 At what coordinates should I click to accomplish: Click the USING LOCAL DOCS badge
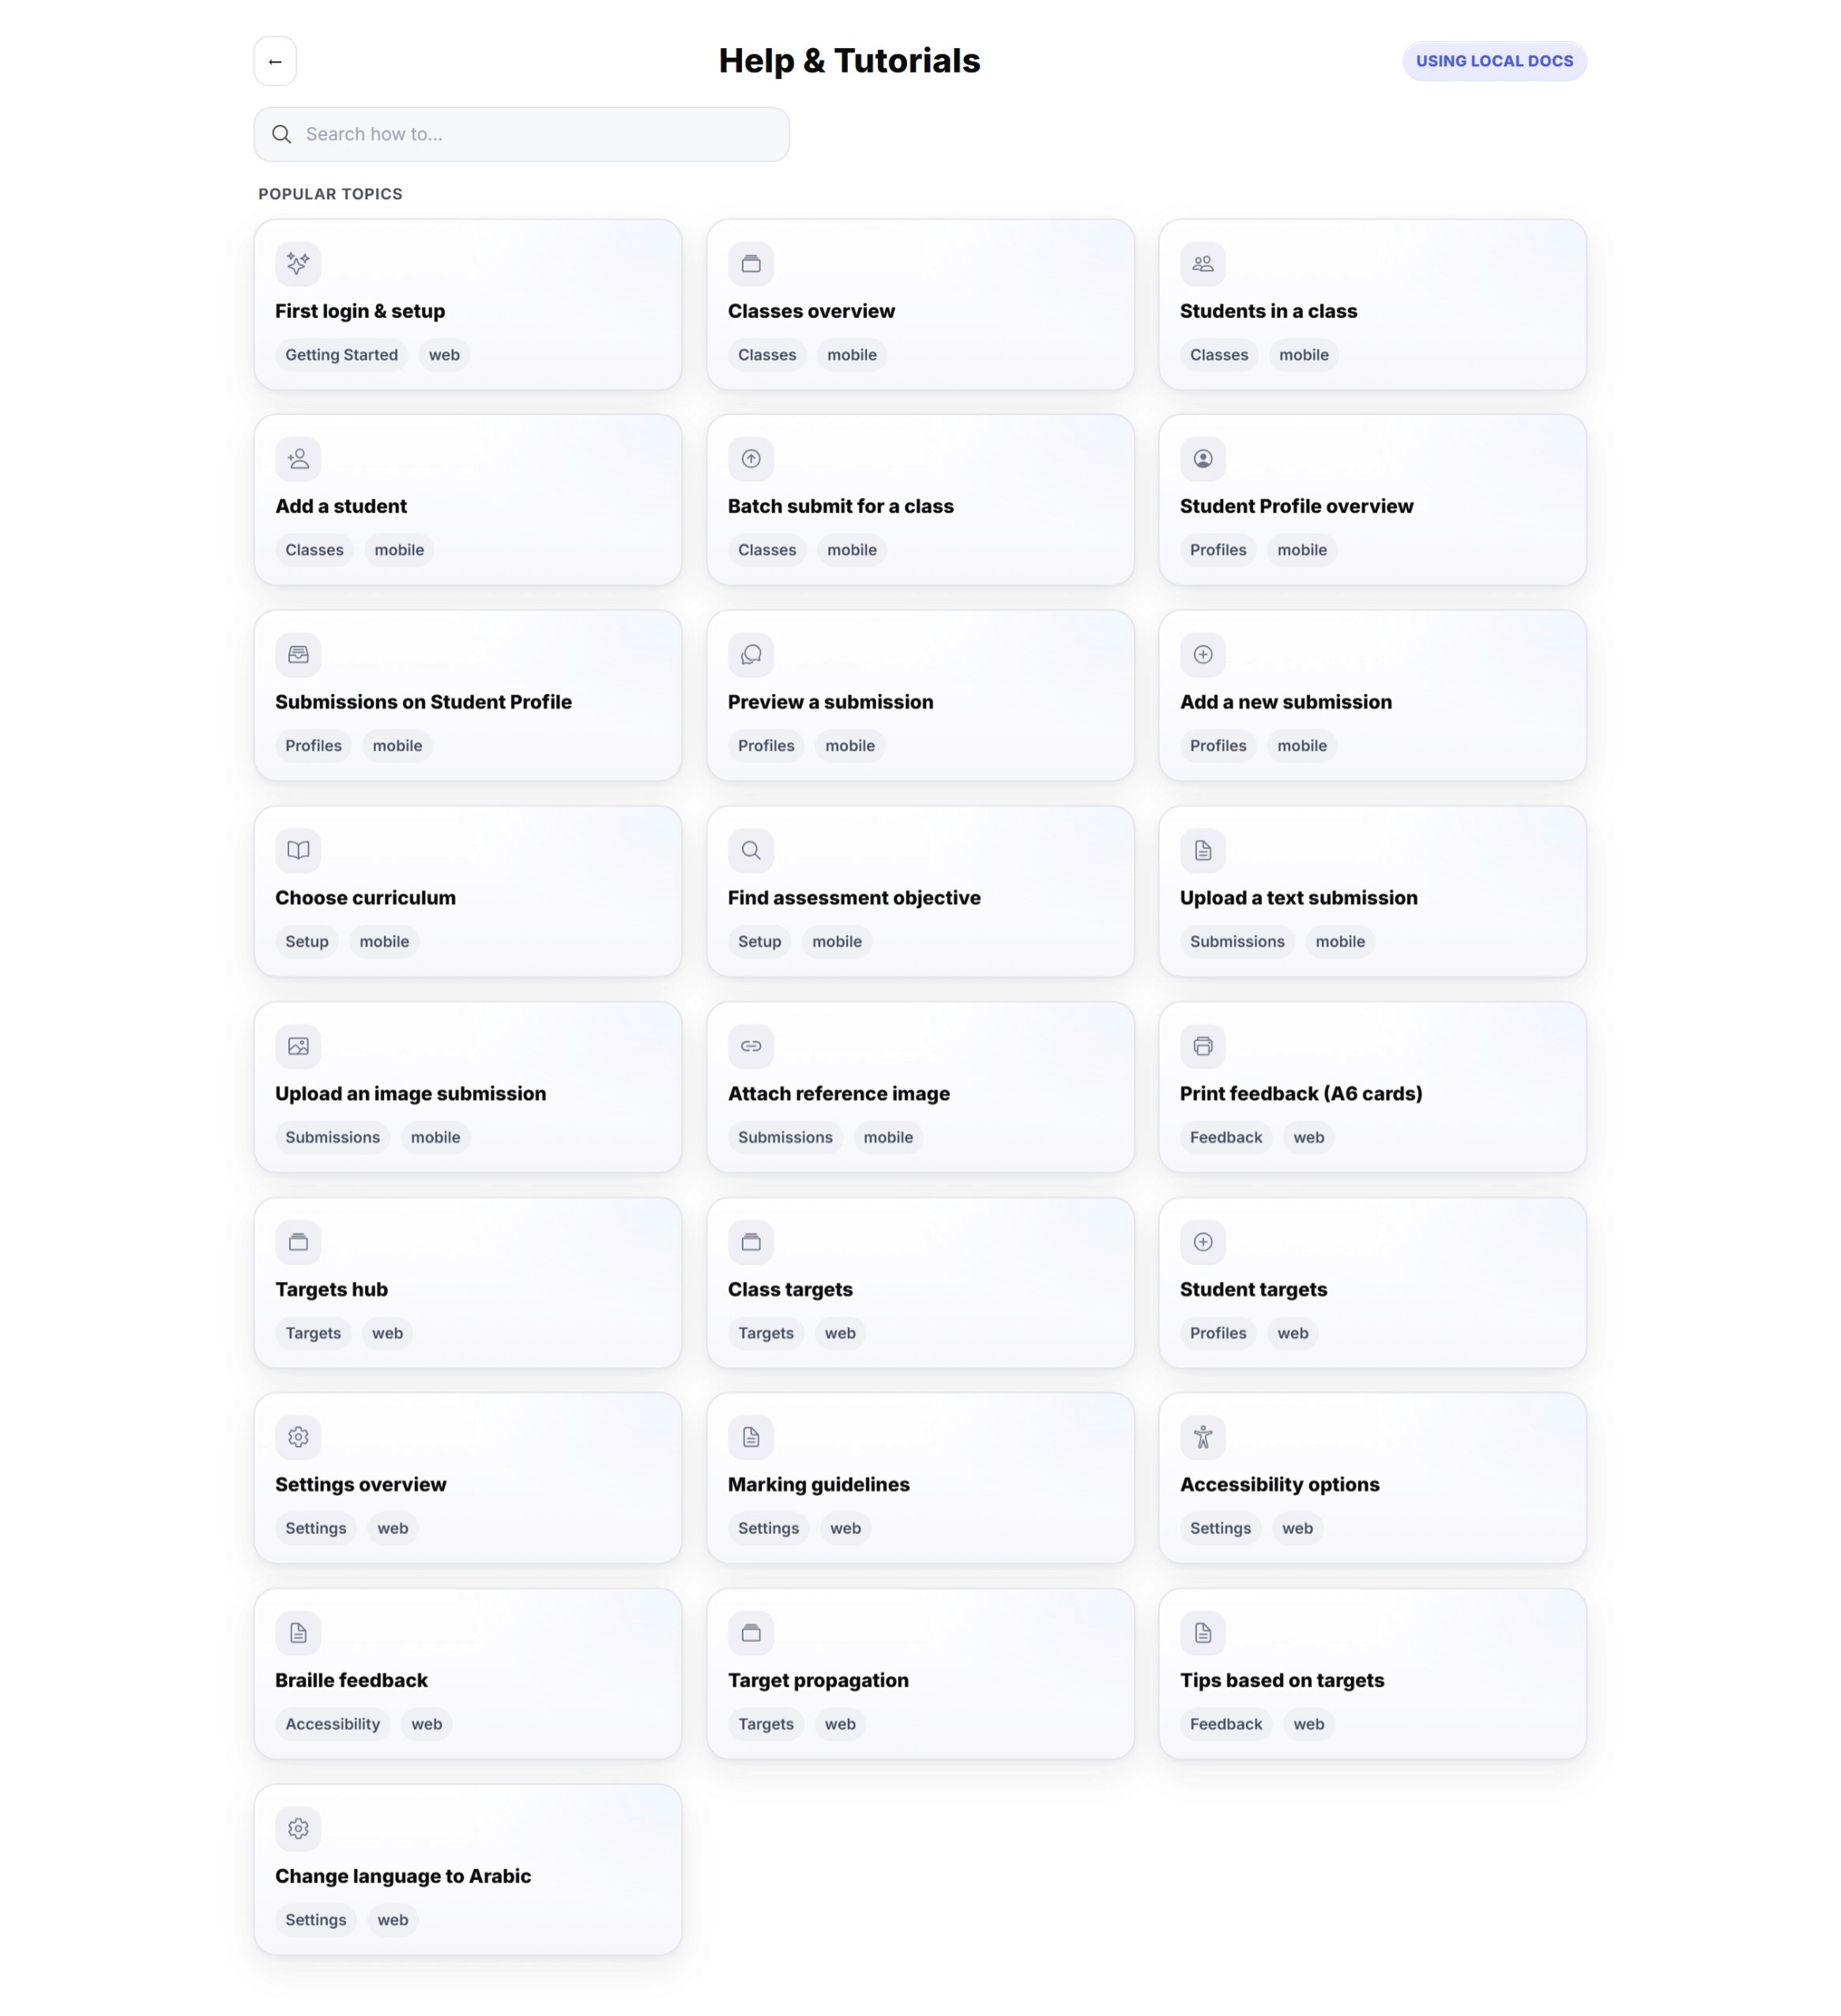[1494, 61]
